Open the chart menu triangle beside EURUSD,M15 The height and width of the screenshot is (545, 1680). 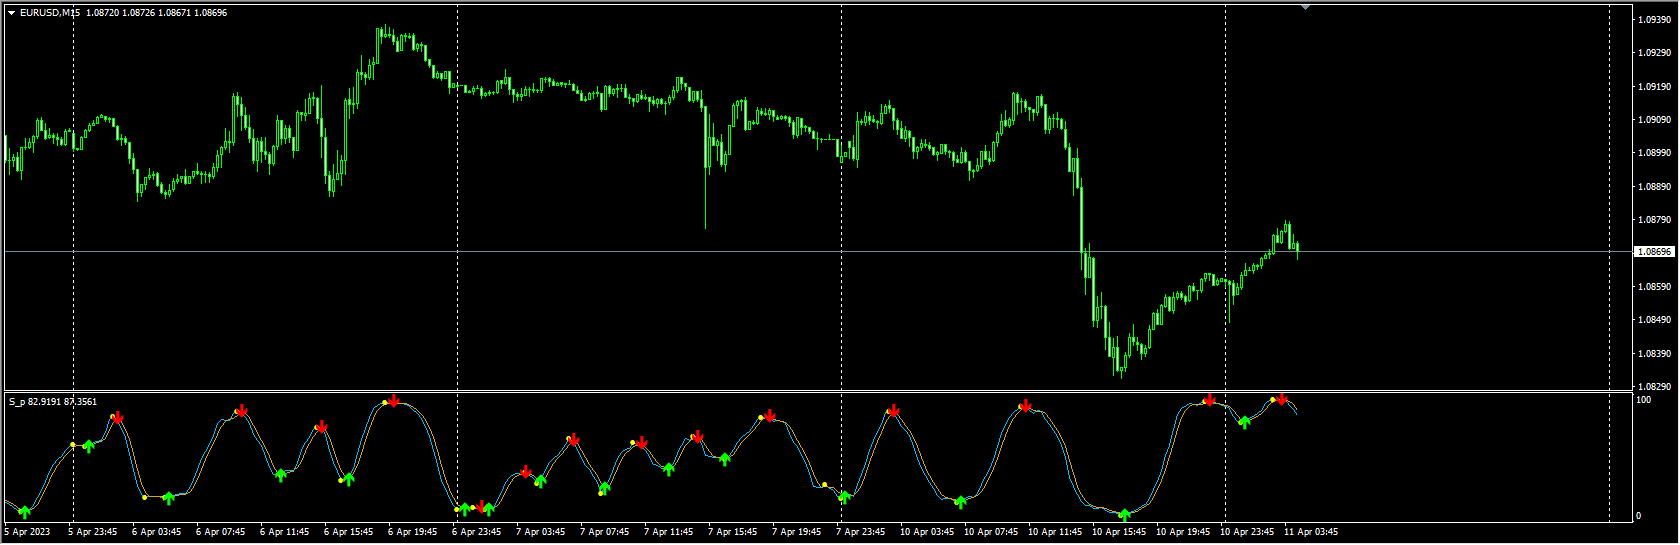click(11, 13)
